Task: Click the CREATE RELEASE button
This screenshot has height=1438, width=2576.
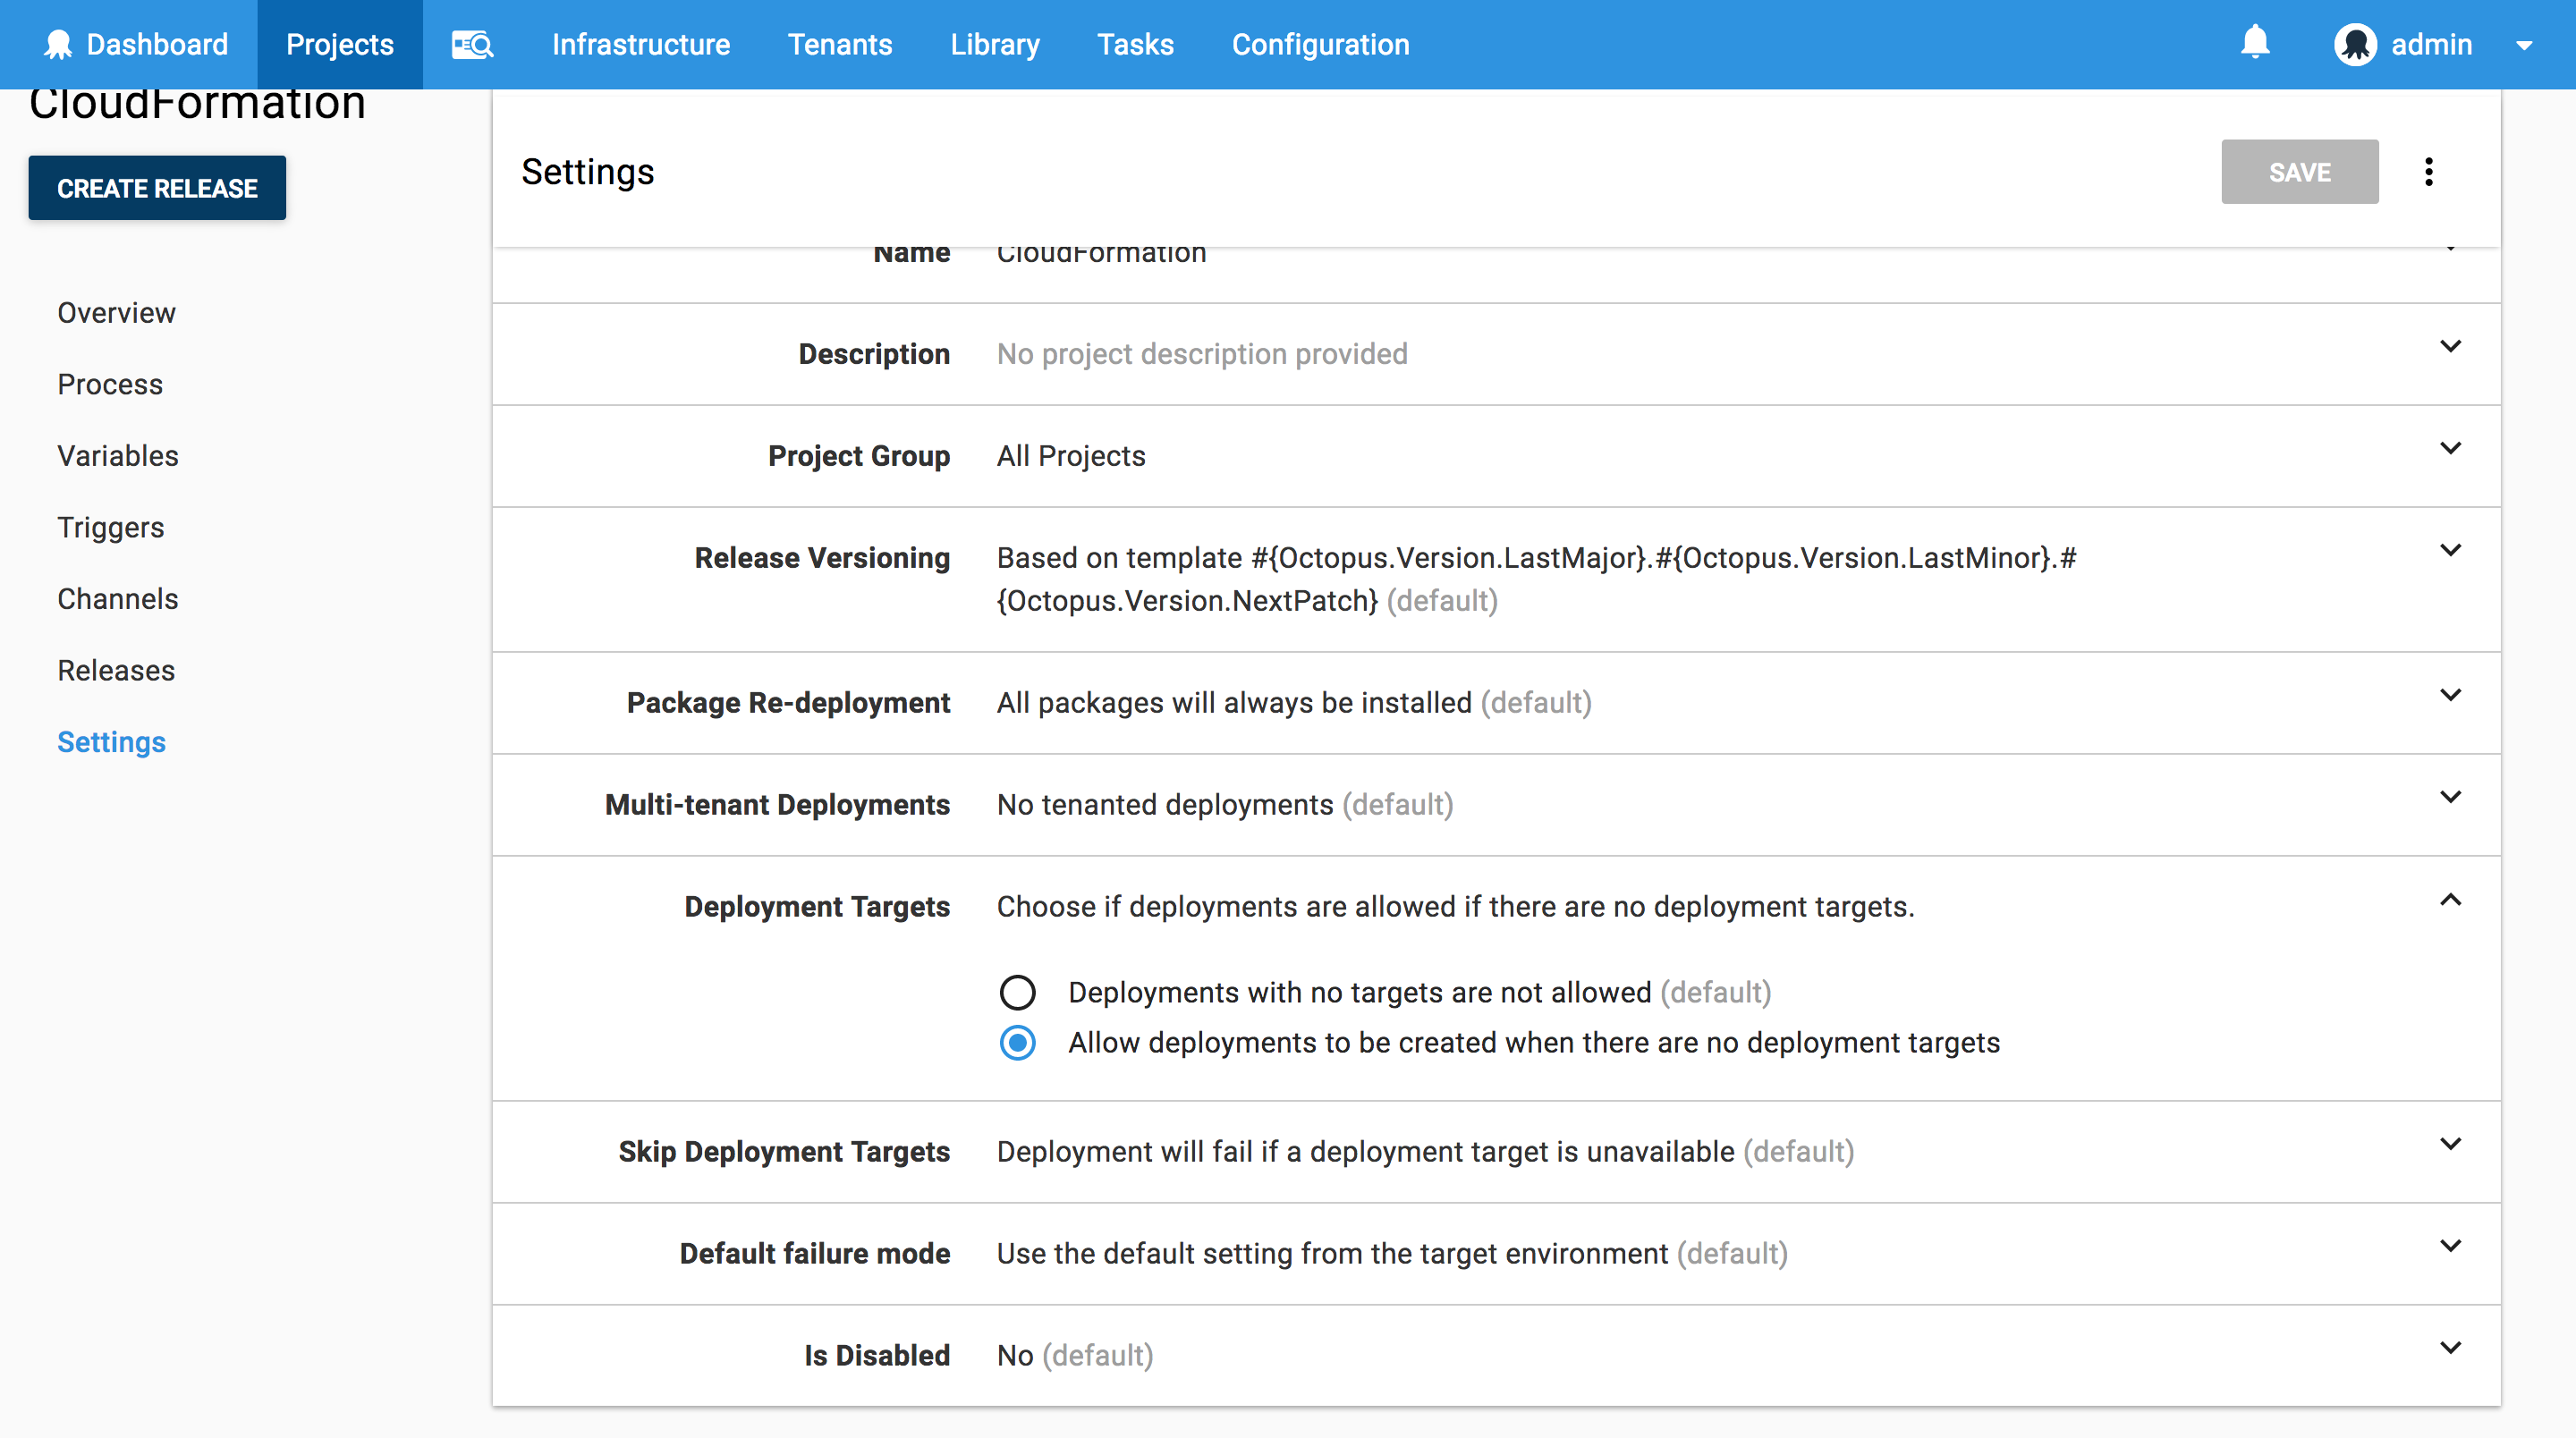Action: [x=157, y=187]
